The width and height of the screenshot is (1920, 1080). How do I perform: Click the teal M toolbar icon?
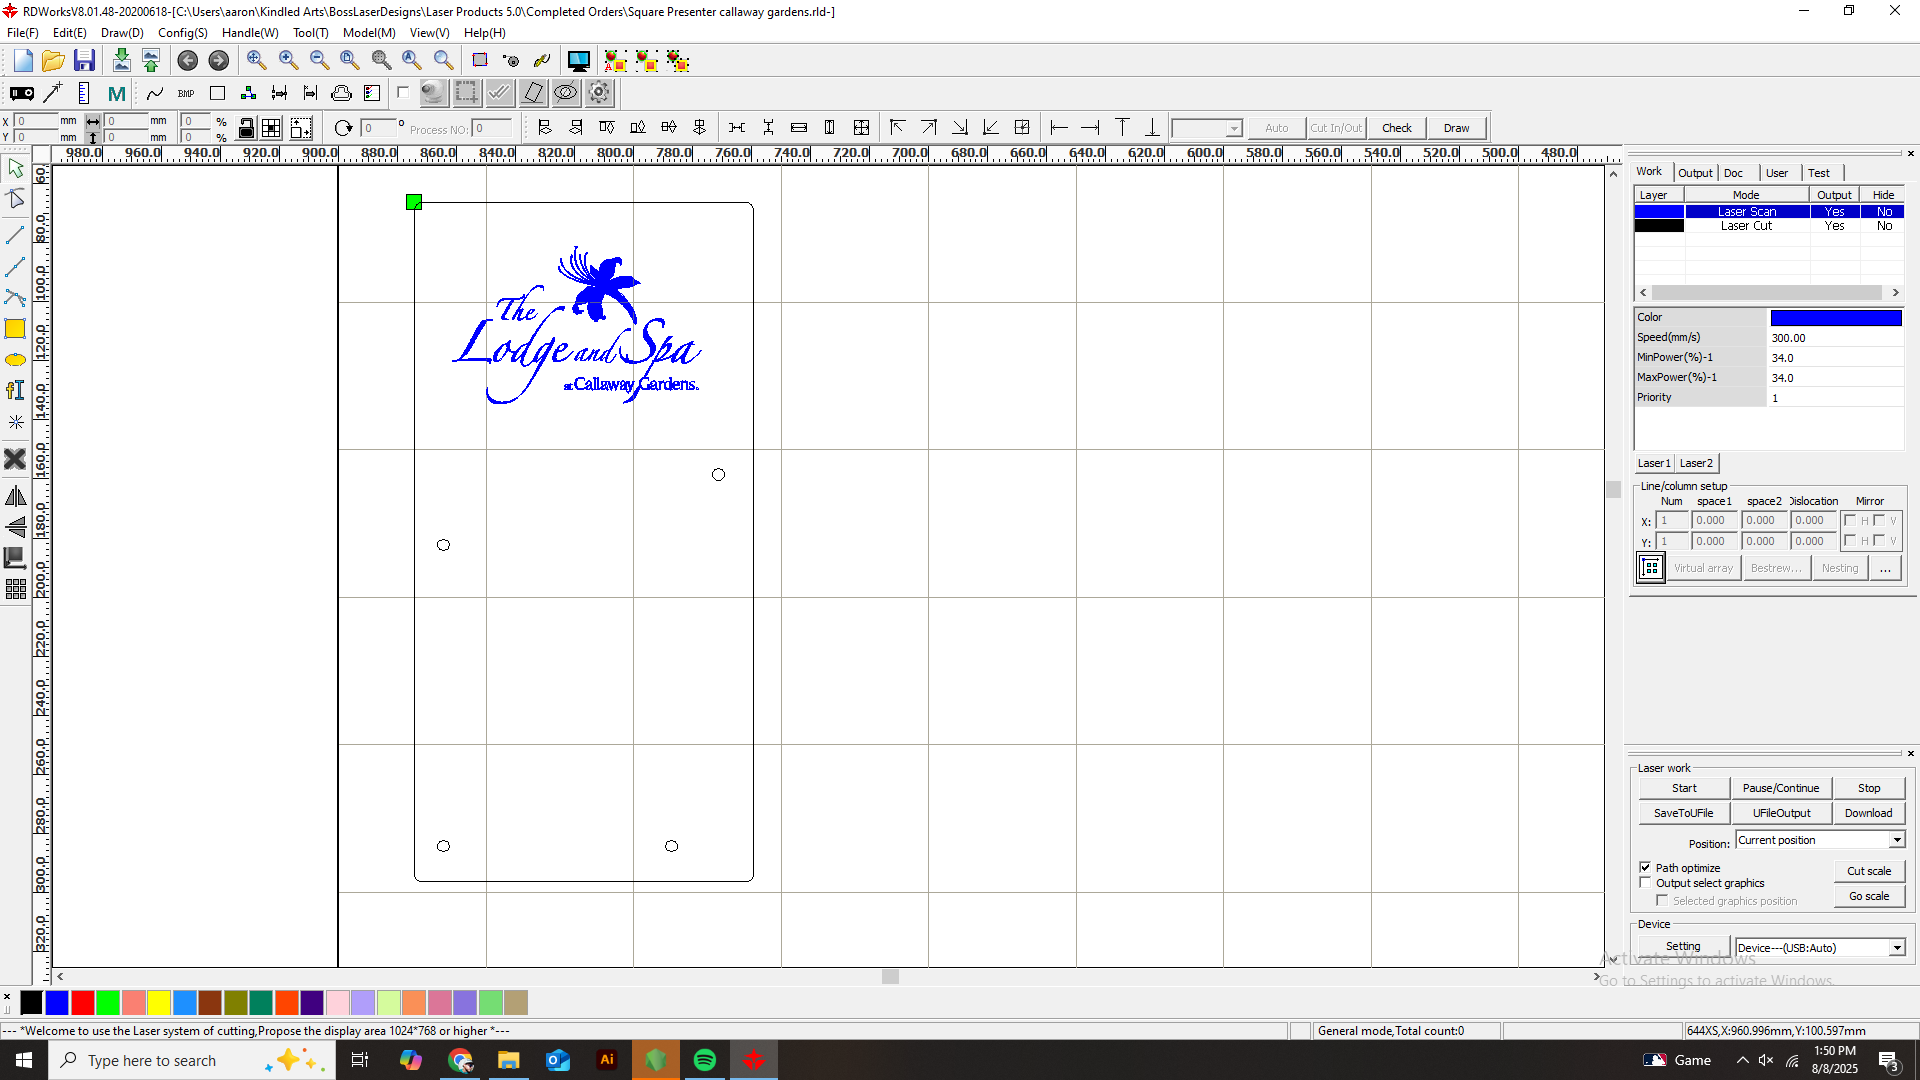116,93
